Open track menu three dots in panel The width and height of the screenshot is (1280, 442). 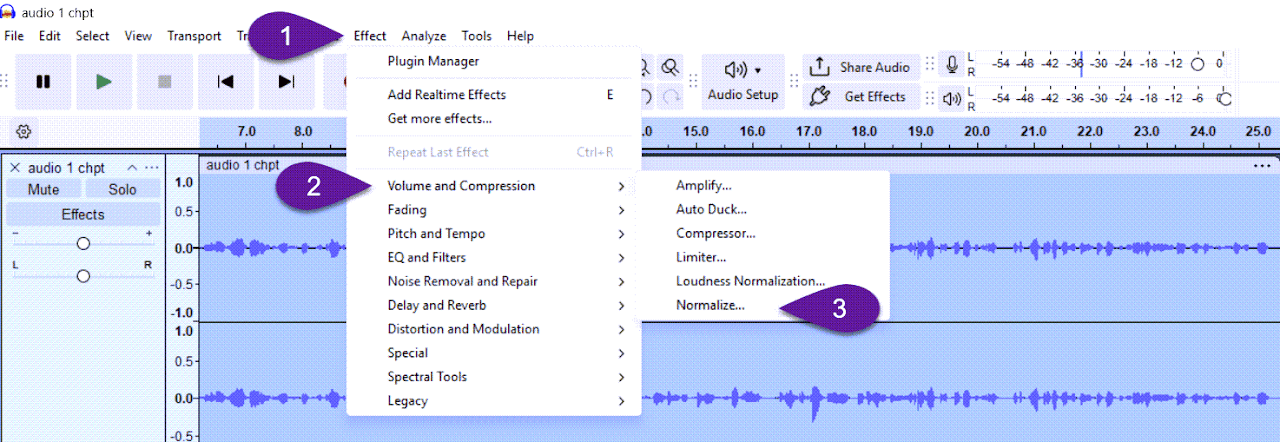151,168
